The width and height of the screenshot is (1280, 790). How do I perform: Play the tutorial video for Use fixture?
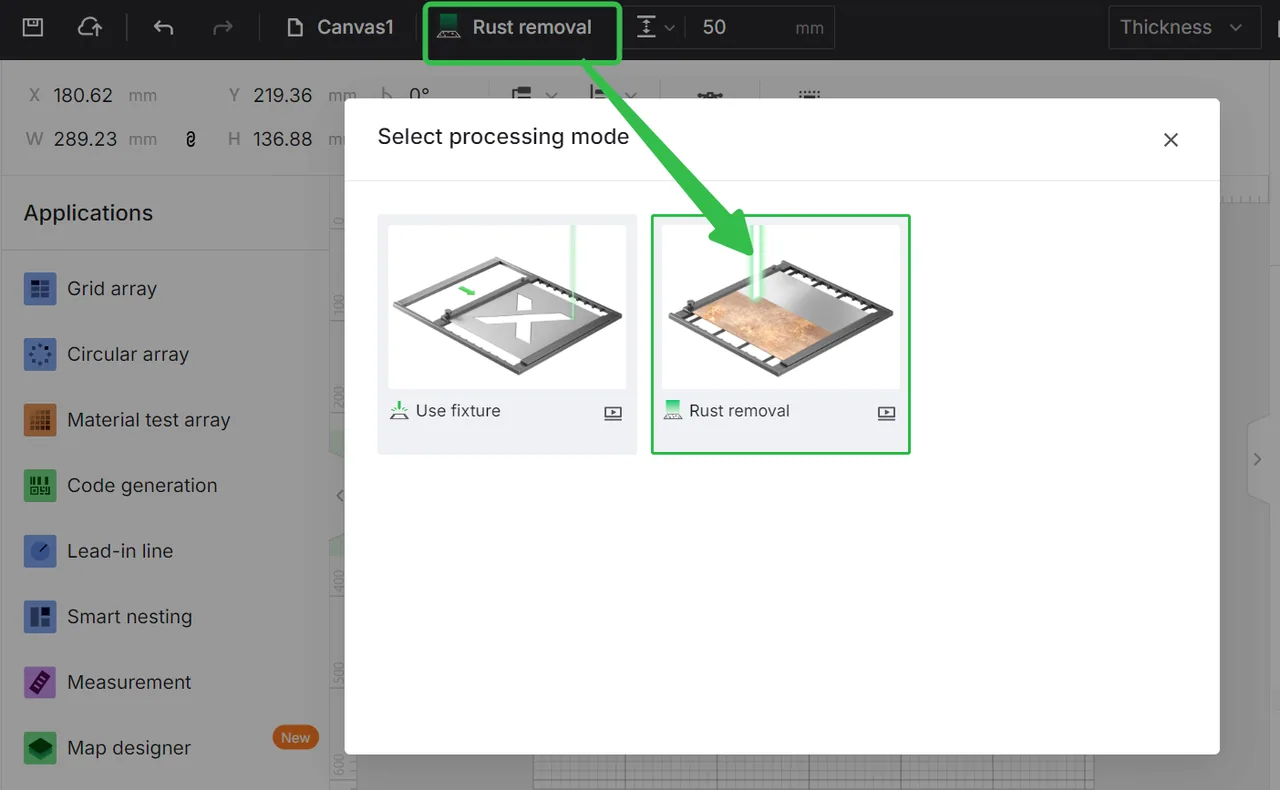click(x=613, y=413)
